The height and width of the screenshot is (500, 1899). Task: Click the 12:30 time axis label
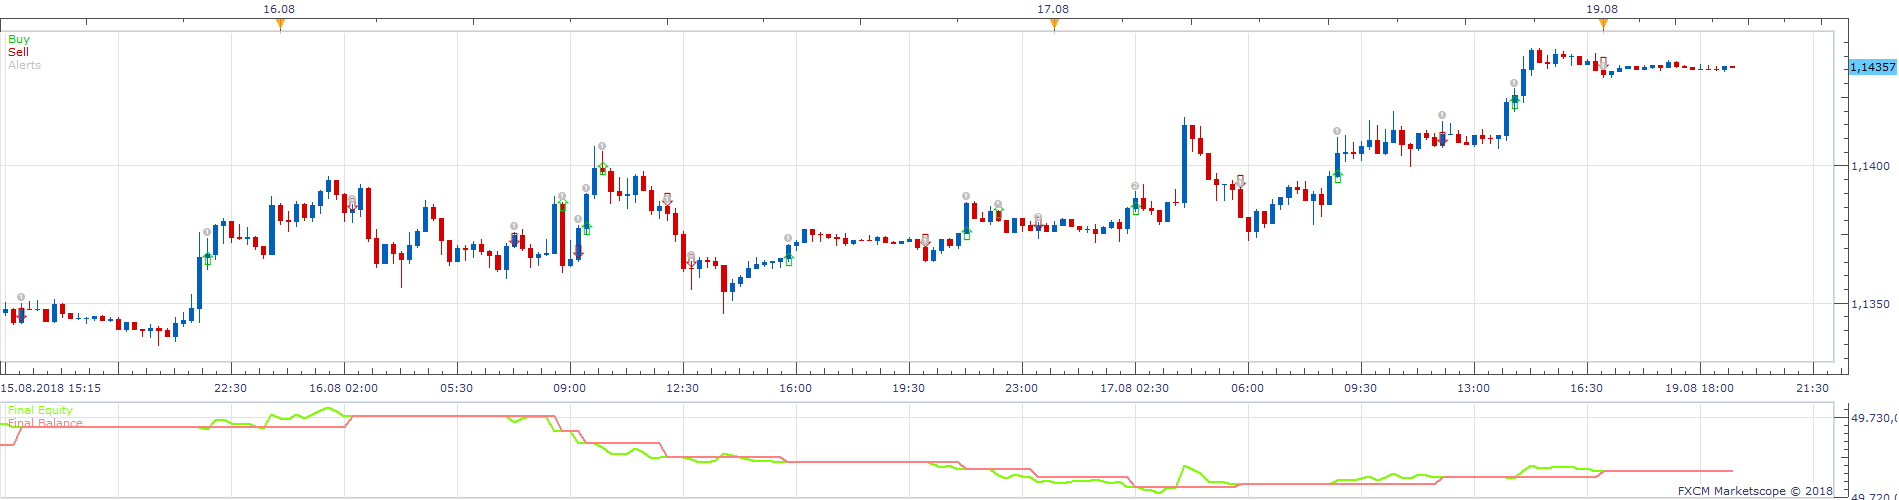pos(683,388)
